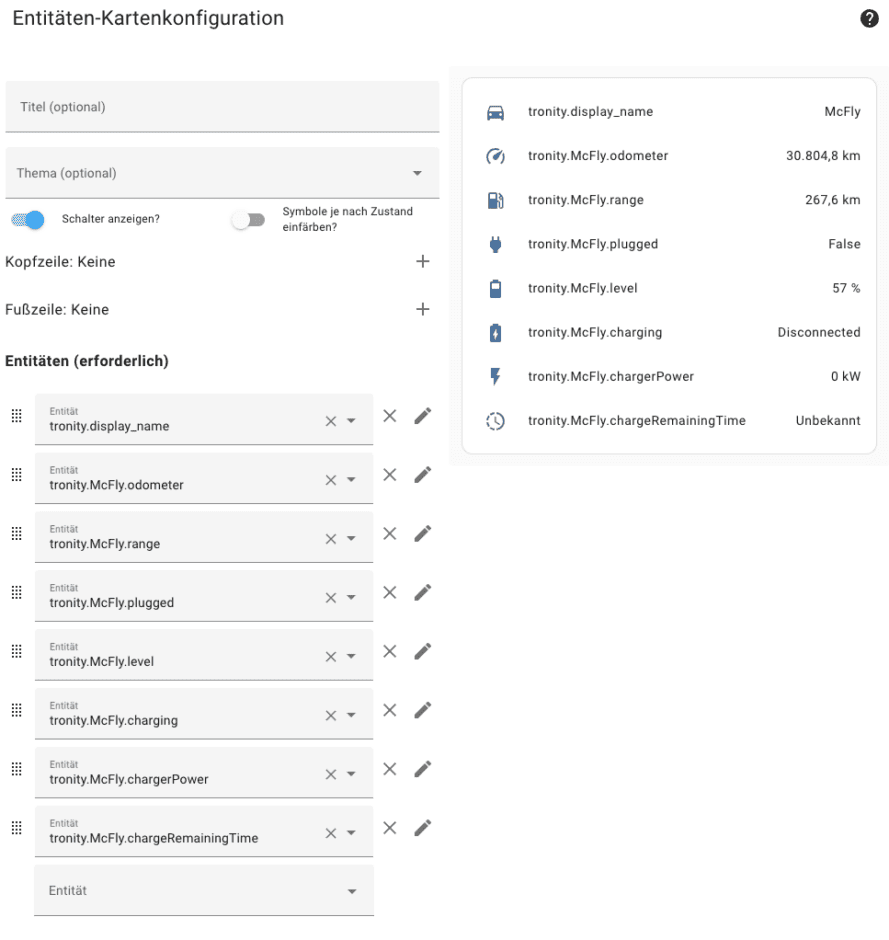Image resolution: width=889 pixels, height=940 pixels.
Task: Edit the tronity.McFly.chargerPower entity
Action: pyautogui.click(x=422, y=769)
